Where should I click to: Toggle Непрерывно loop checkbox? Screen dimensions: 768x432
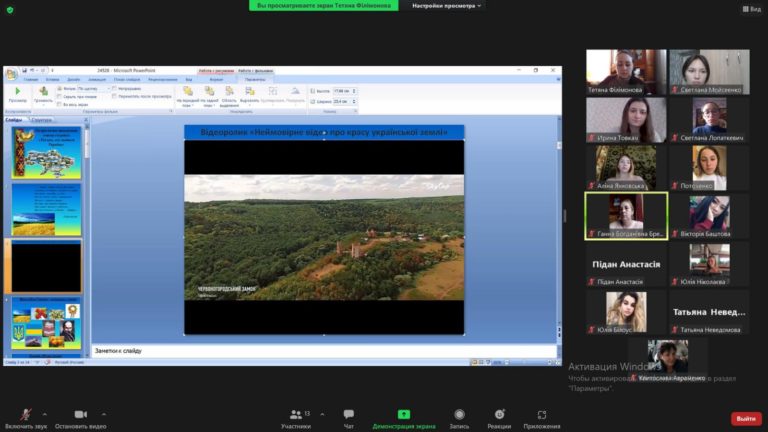point(115,88)
